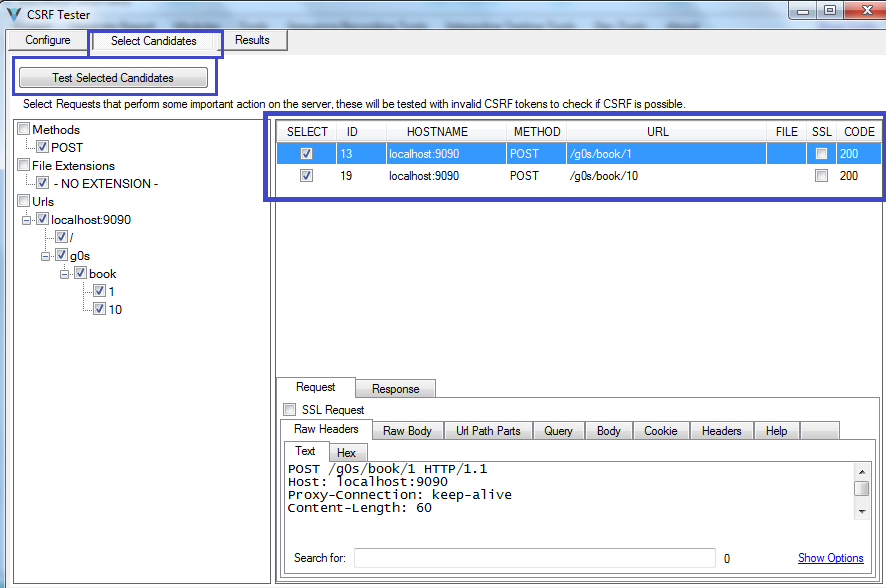
Task: Click the CSRF Tester application icon in titlebar
Action: pyautogui.click(x=14, y=13)
